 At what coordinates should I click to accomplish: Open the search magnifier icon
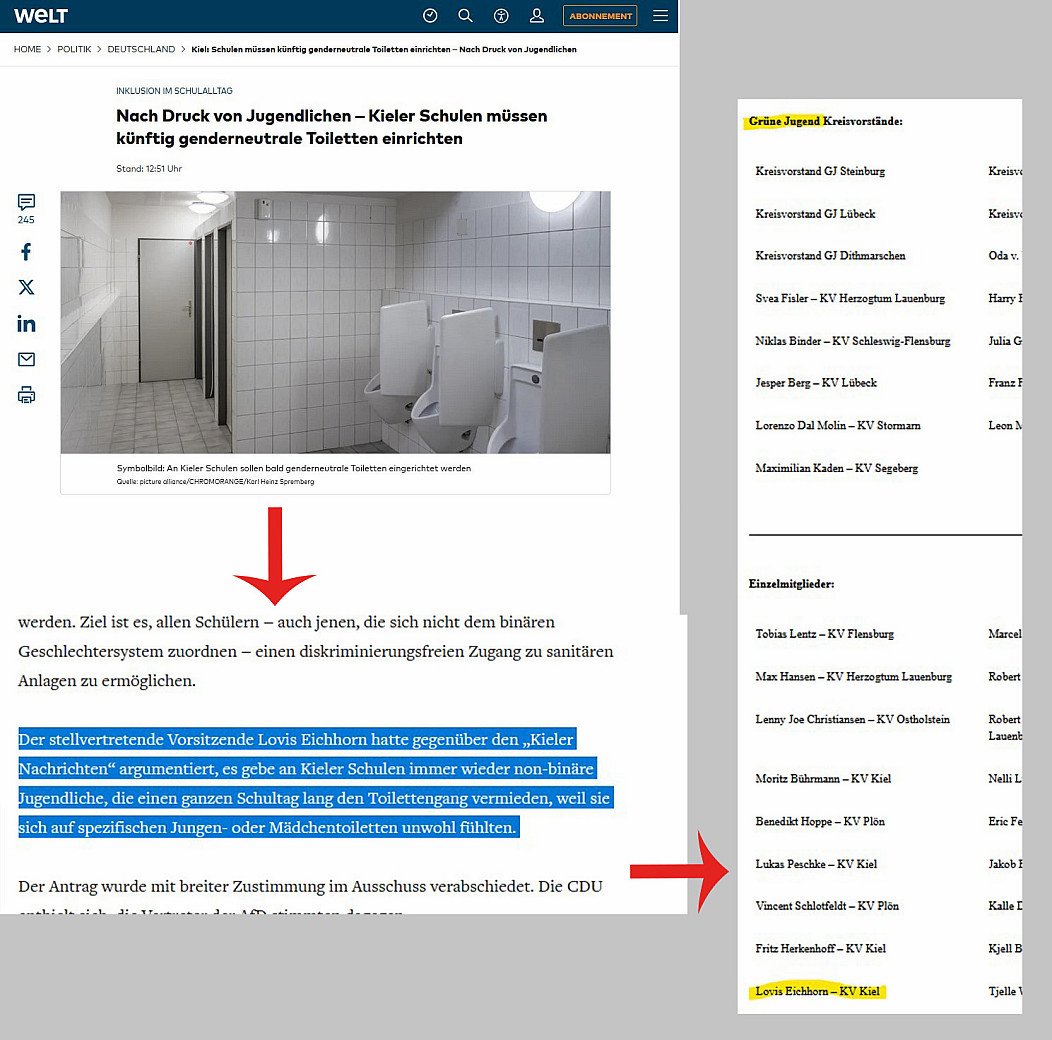click(x=465, y=16)
